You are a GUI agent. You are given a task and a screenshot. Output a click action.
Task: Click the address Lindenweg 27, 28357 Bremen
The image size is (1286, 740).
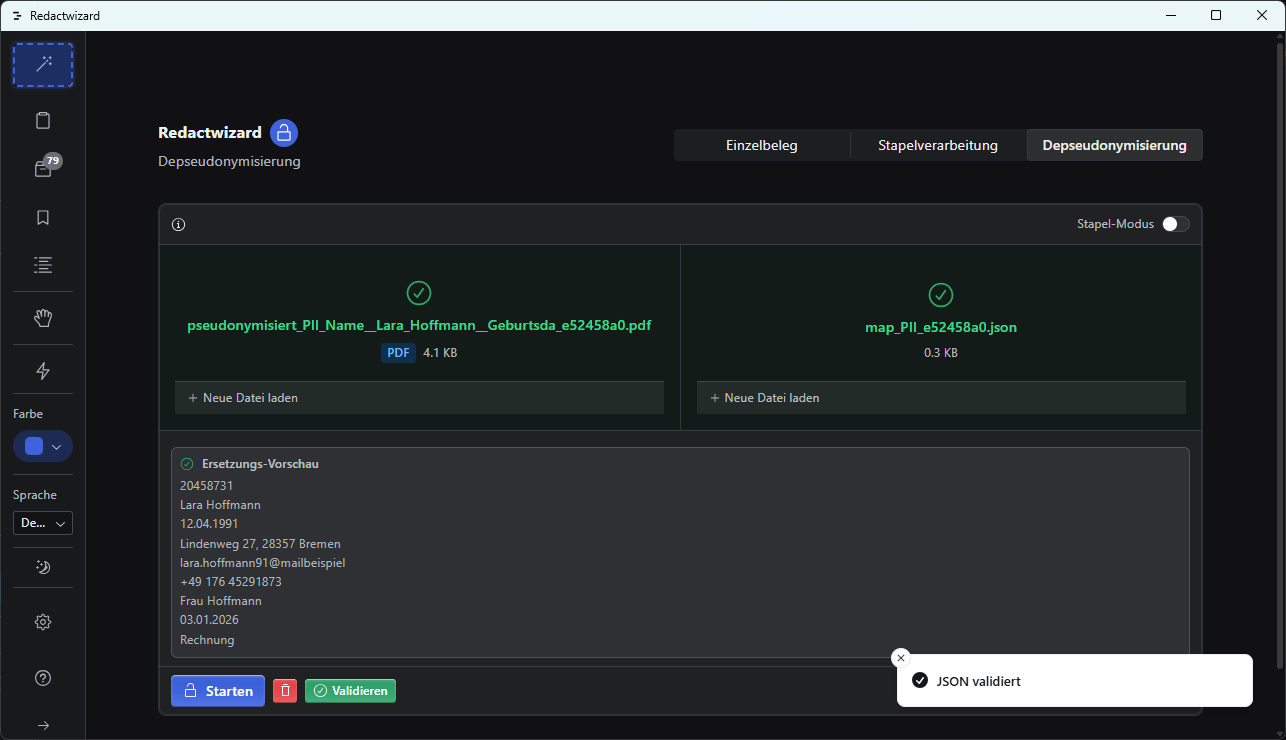click(x=260, y=544)
